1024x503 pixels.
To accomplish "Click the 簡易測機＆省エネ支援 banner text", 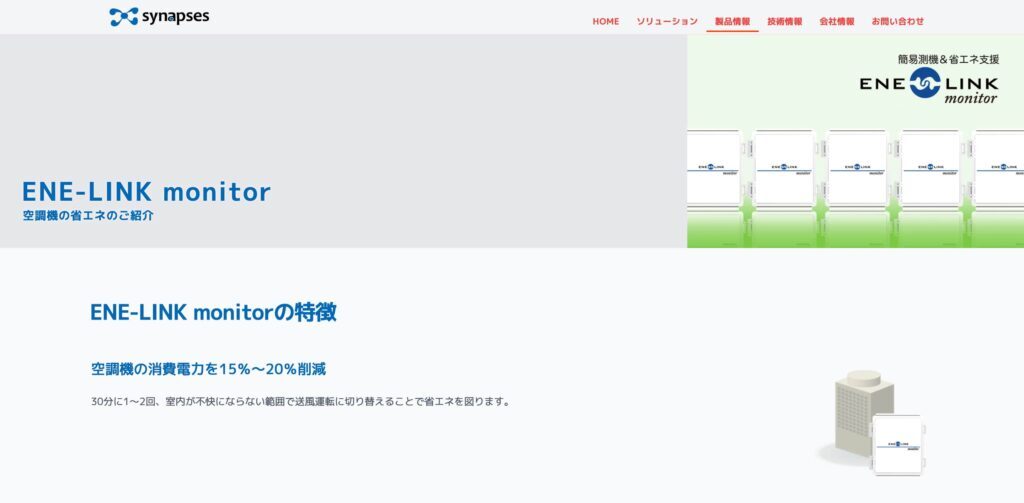I will click(x=948, y=59).
